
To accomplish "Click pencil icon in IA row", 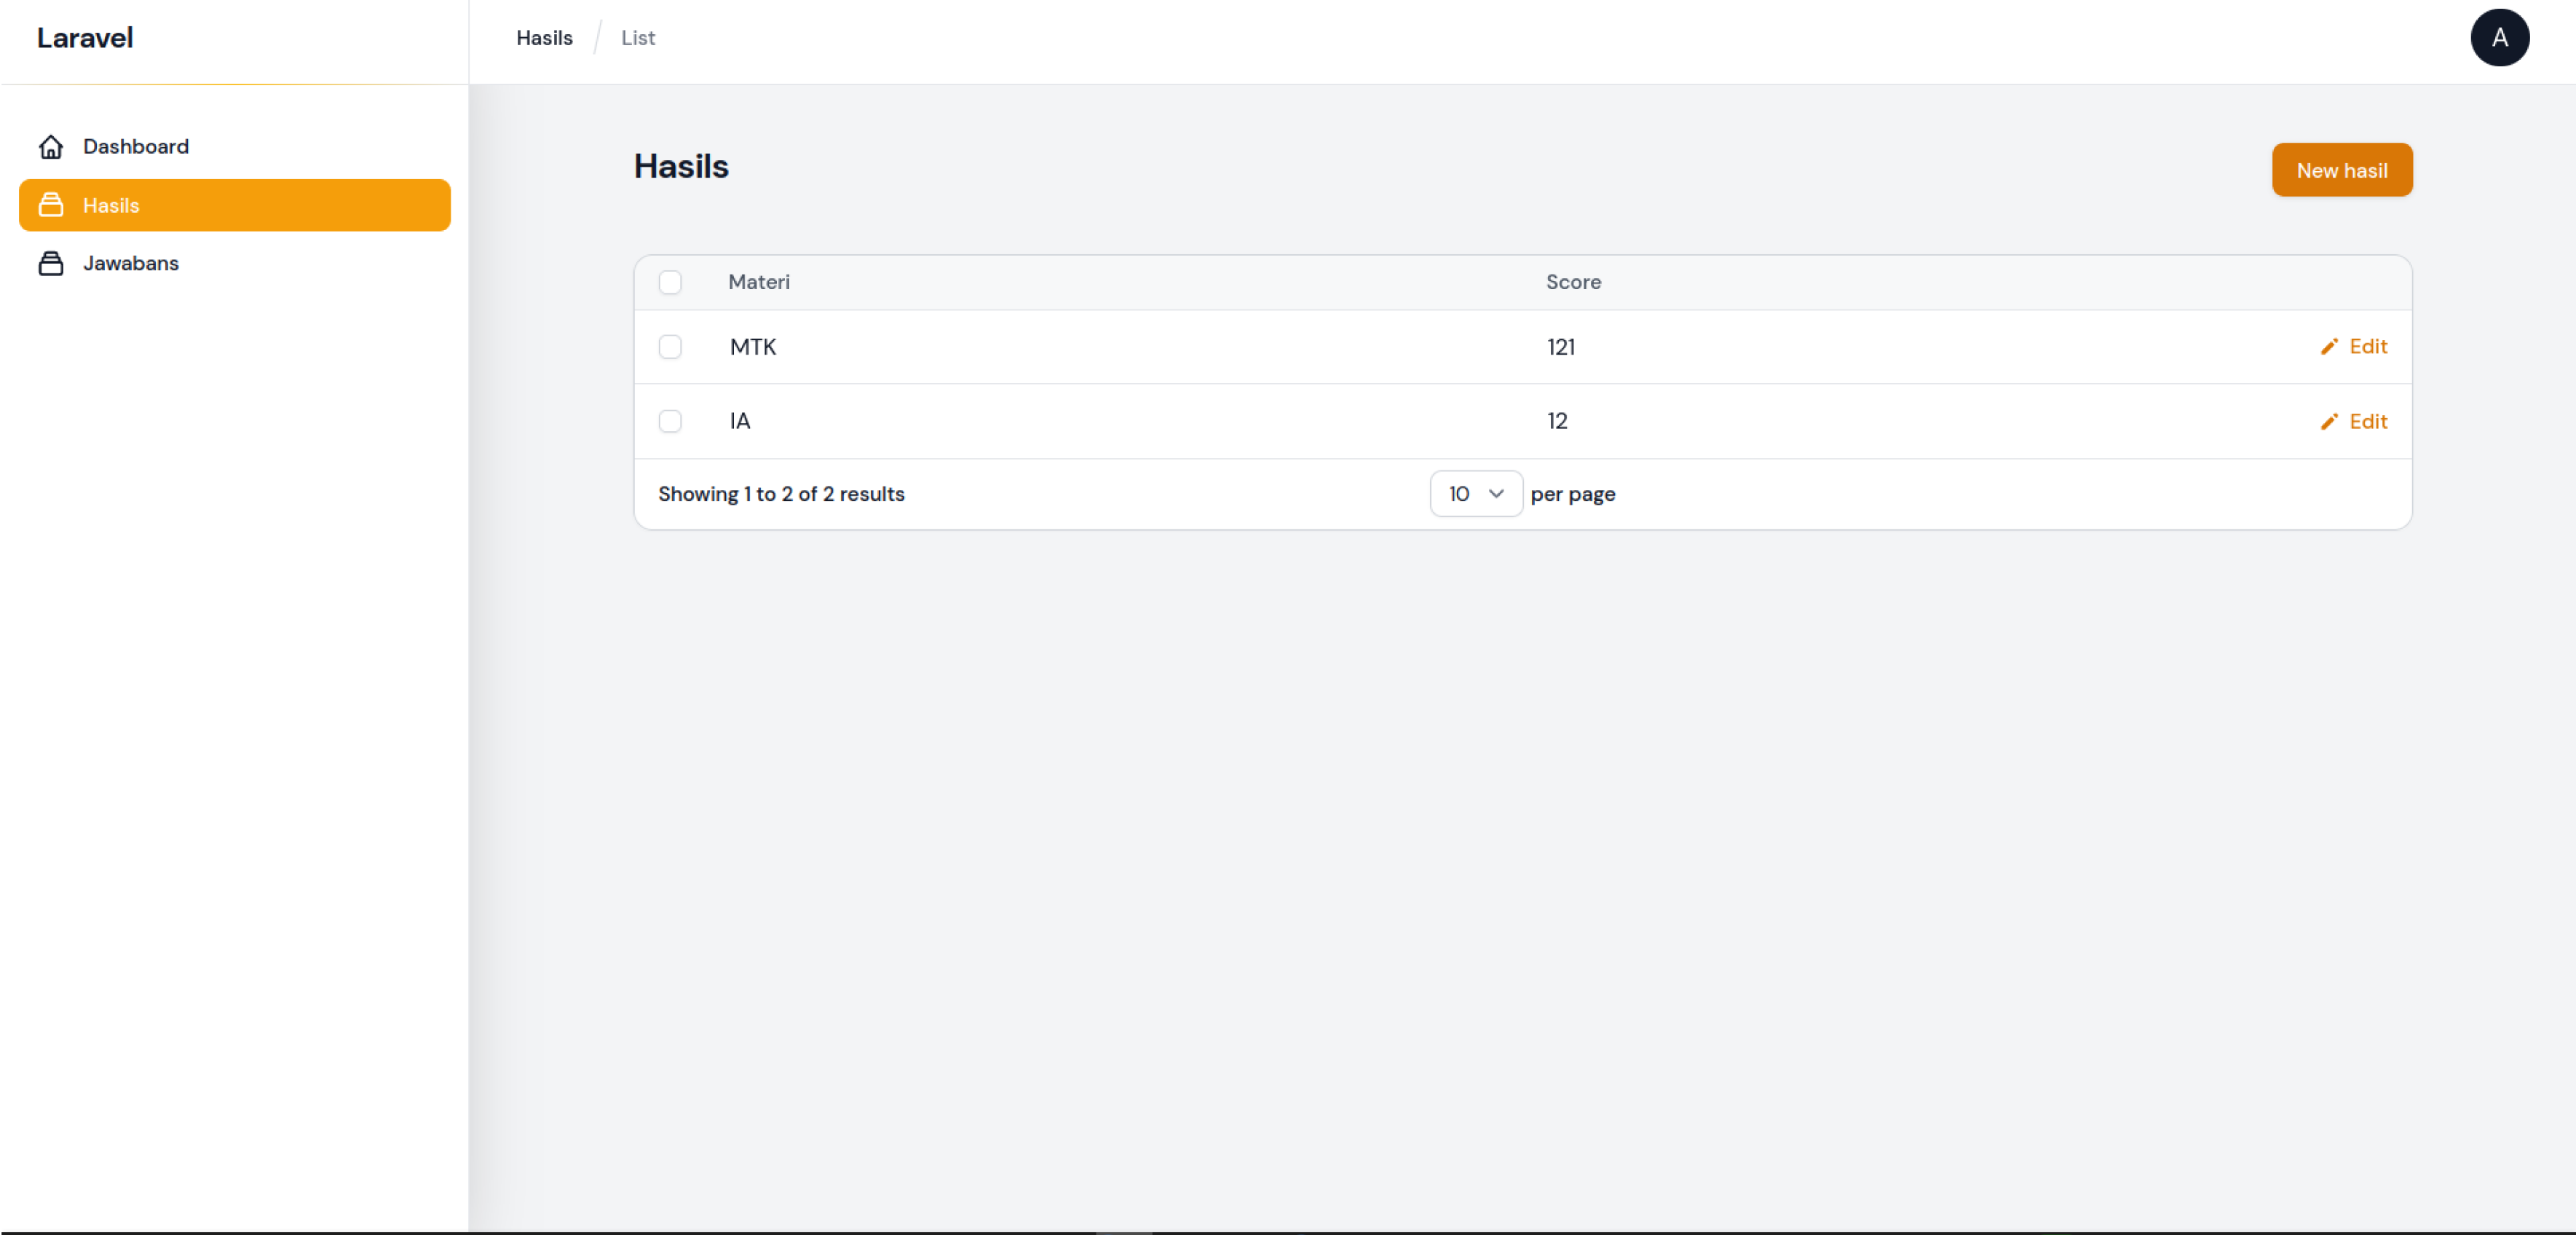I will (x=2329, y=422).
